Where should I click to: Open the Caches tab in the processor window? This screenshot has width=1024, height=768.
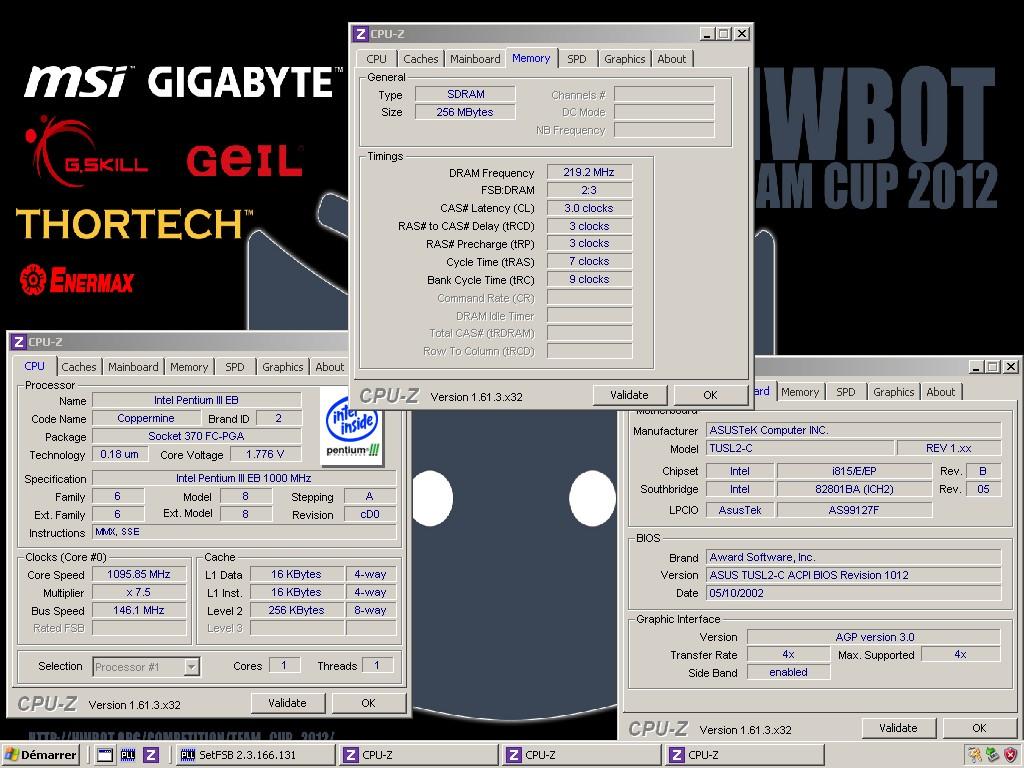pyautogui.click(x=79, y=367)
